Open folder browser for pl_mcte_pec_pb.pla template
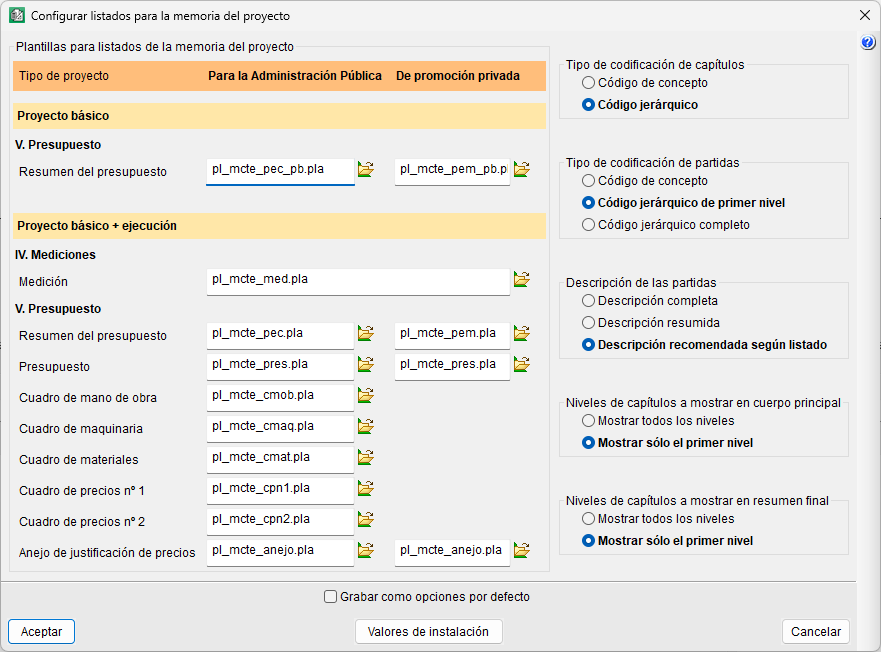The height and width of the screenshot is (652, 881). point(365,170)
